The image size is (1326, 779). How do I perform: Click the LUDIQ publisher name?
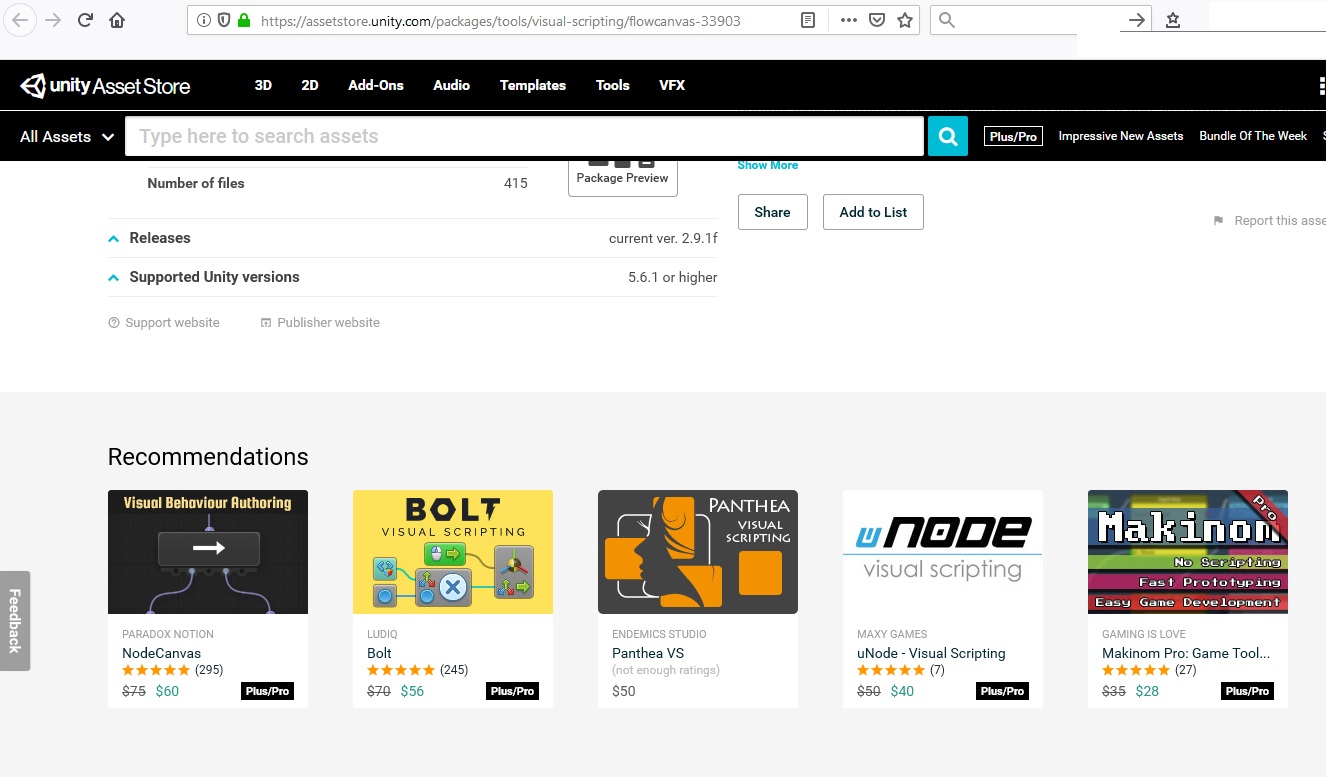[383, 634]
